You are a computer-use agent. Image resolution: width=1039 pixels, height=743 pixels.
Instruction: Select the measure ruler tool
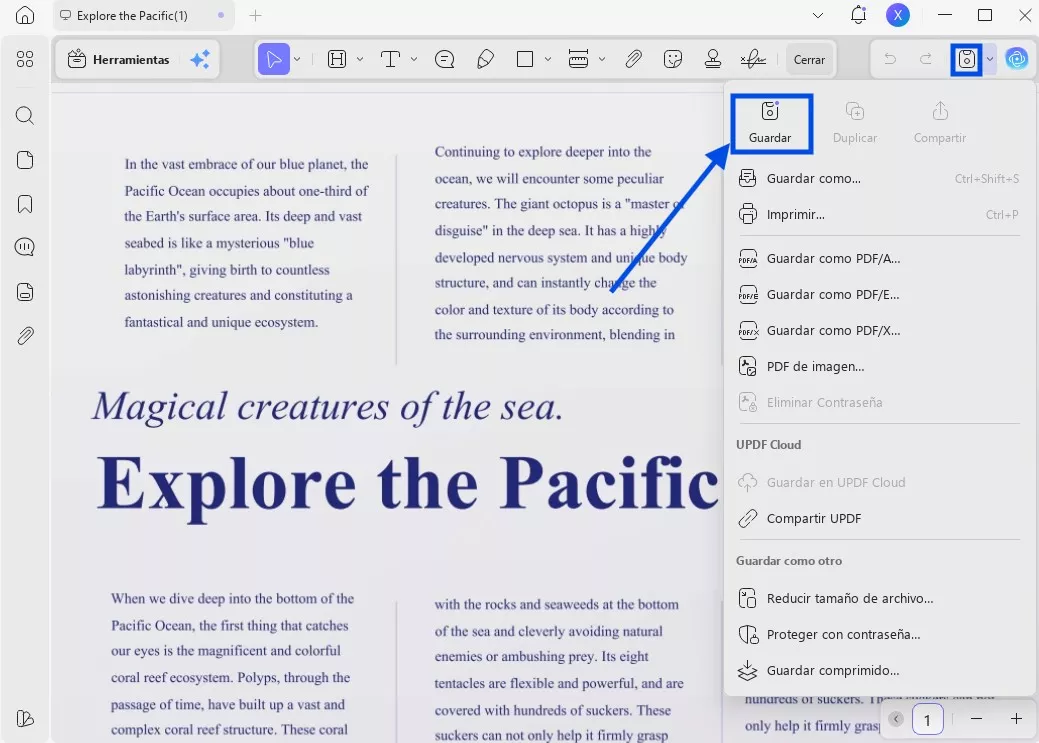tap(578, 60)
